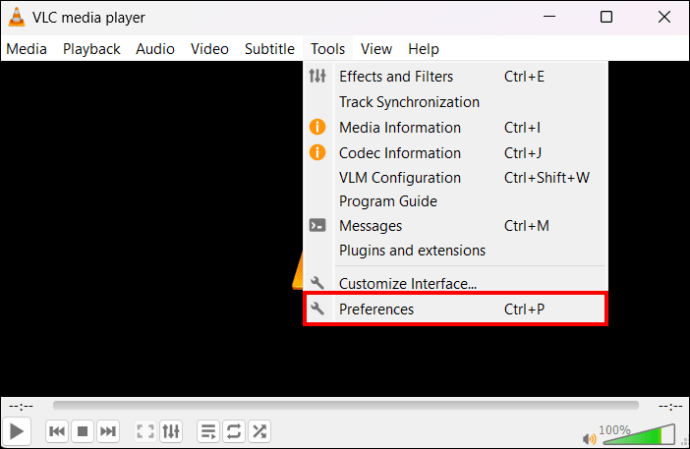
Task: Open the Messages window
Action: (x=455, y=226)
